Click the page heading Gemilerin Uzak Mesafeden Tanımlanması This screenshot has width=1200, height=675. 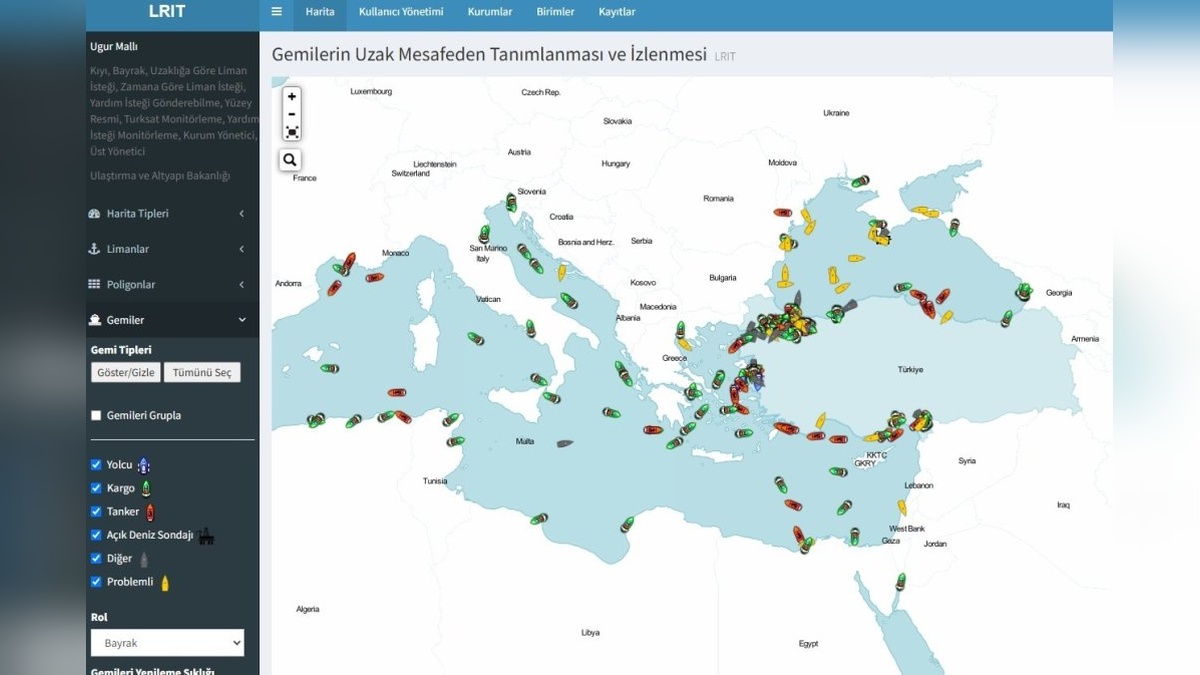click(x=489, y=54)
